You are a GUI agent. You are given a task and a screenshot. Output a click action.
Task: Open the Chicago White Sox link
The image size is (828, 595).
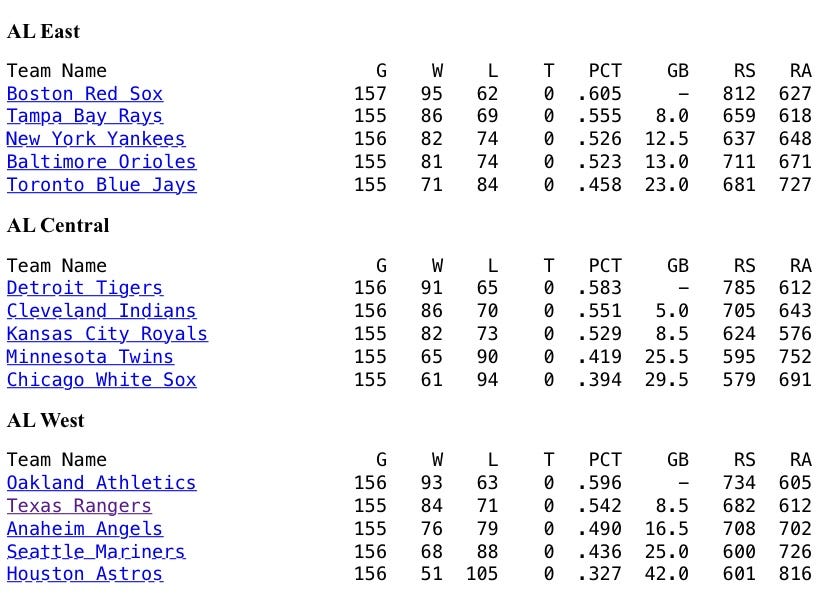(x=101, y=380)
